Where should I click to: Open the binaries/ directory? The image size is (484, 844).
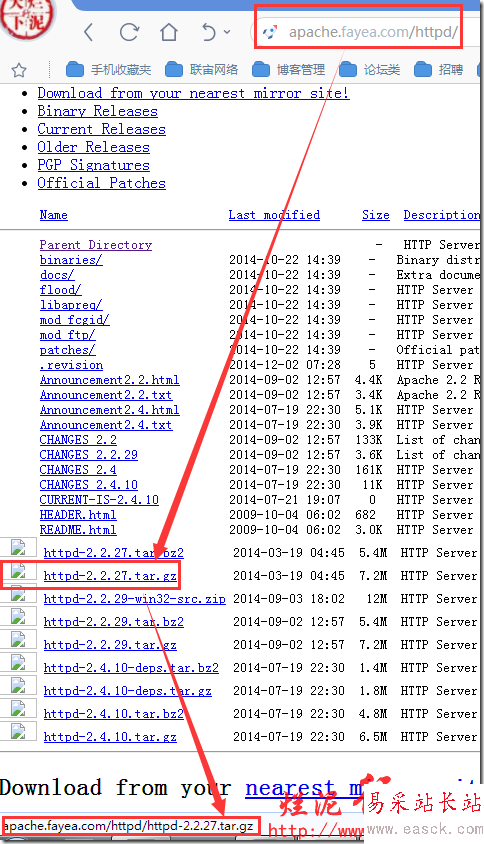[x=71, y=260]
